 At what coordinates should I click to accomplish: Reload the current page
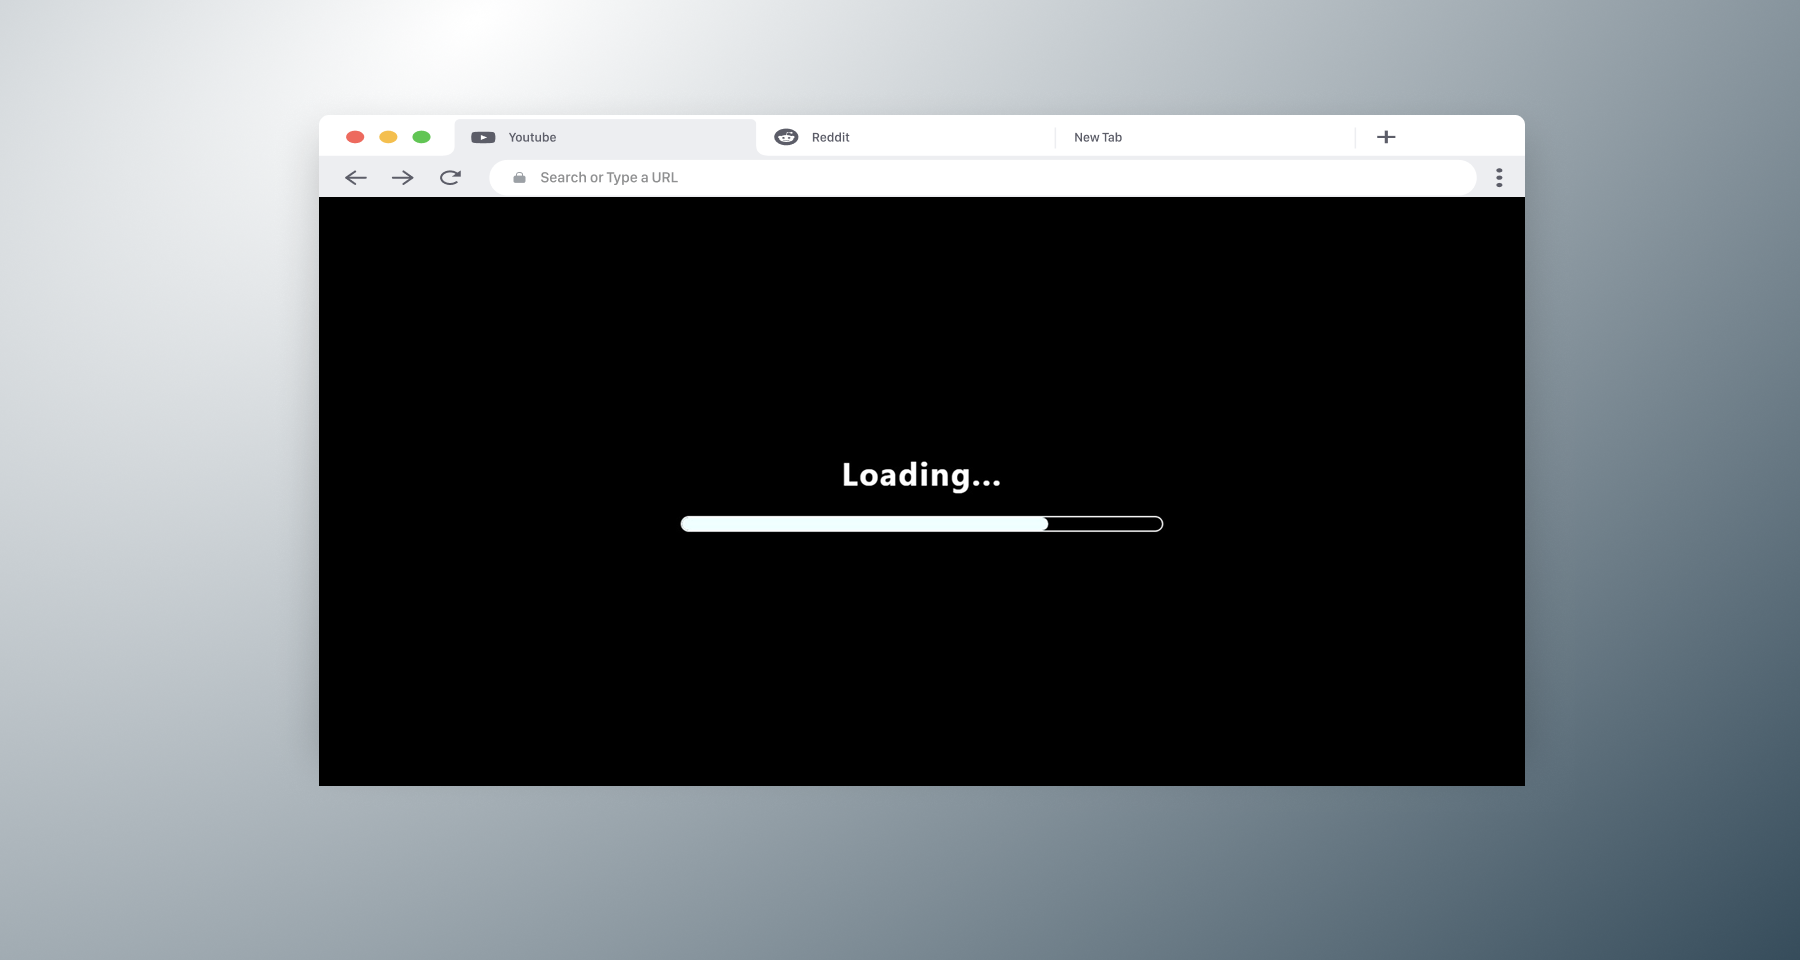[450, 177]
